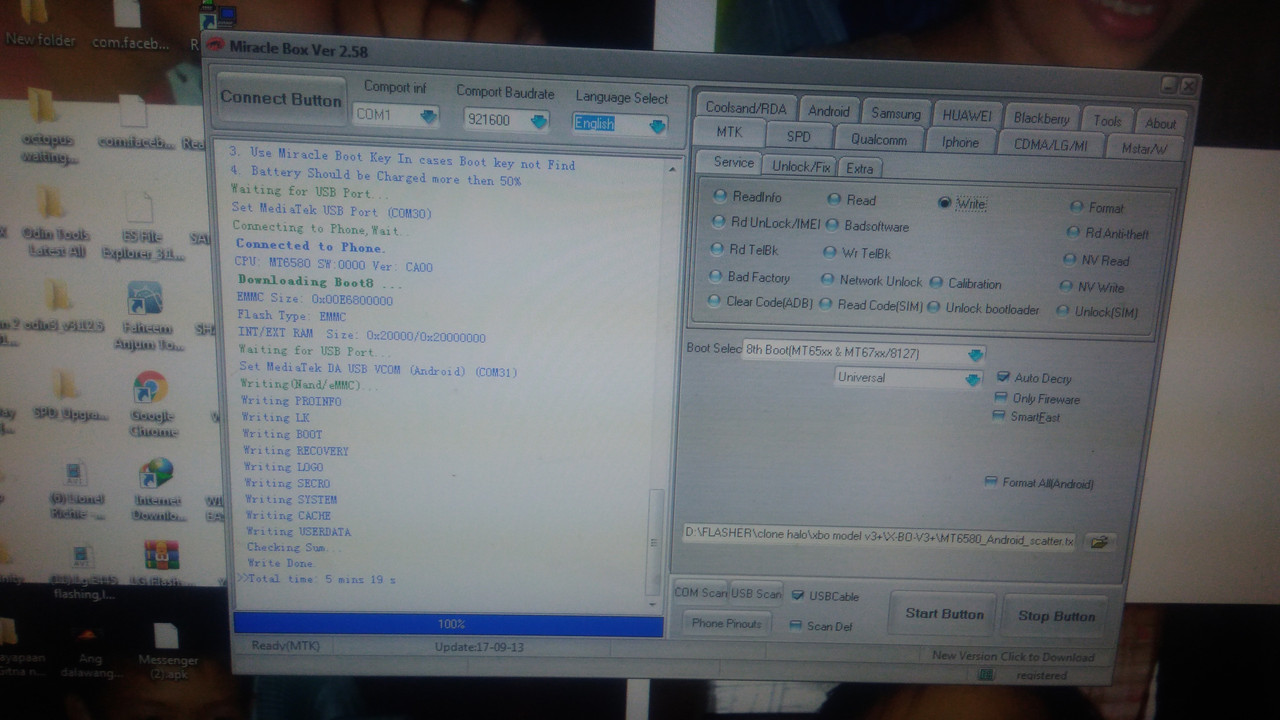Click the 100% progress bar

448,624
